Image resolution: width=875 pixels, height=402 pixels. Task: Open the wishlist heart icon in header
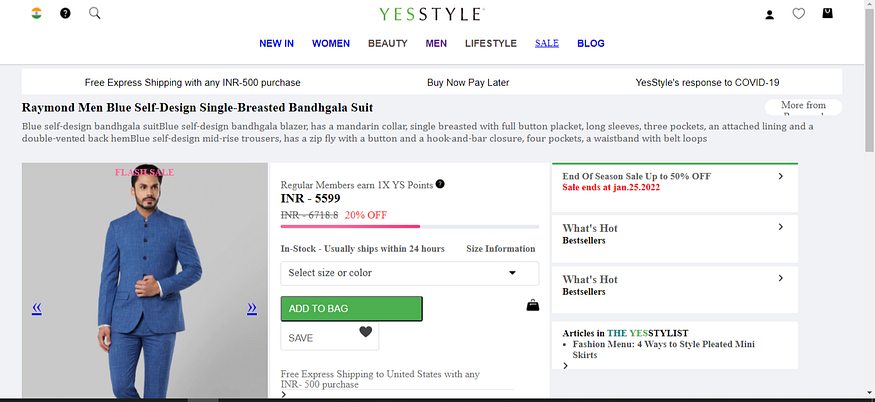point(799,13)
